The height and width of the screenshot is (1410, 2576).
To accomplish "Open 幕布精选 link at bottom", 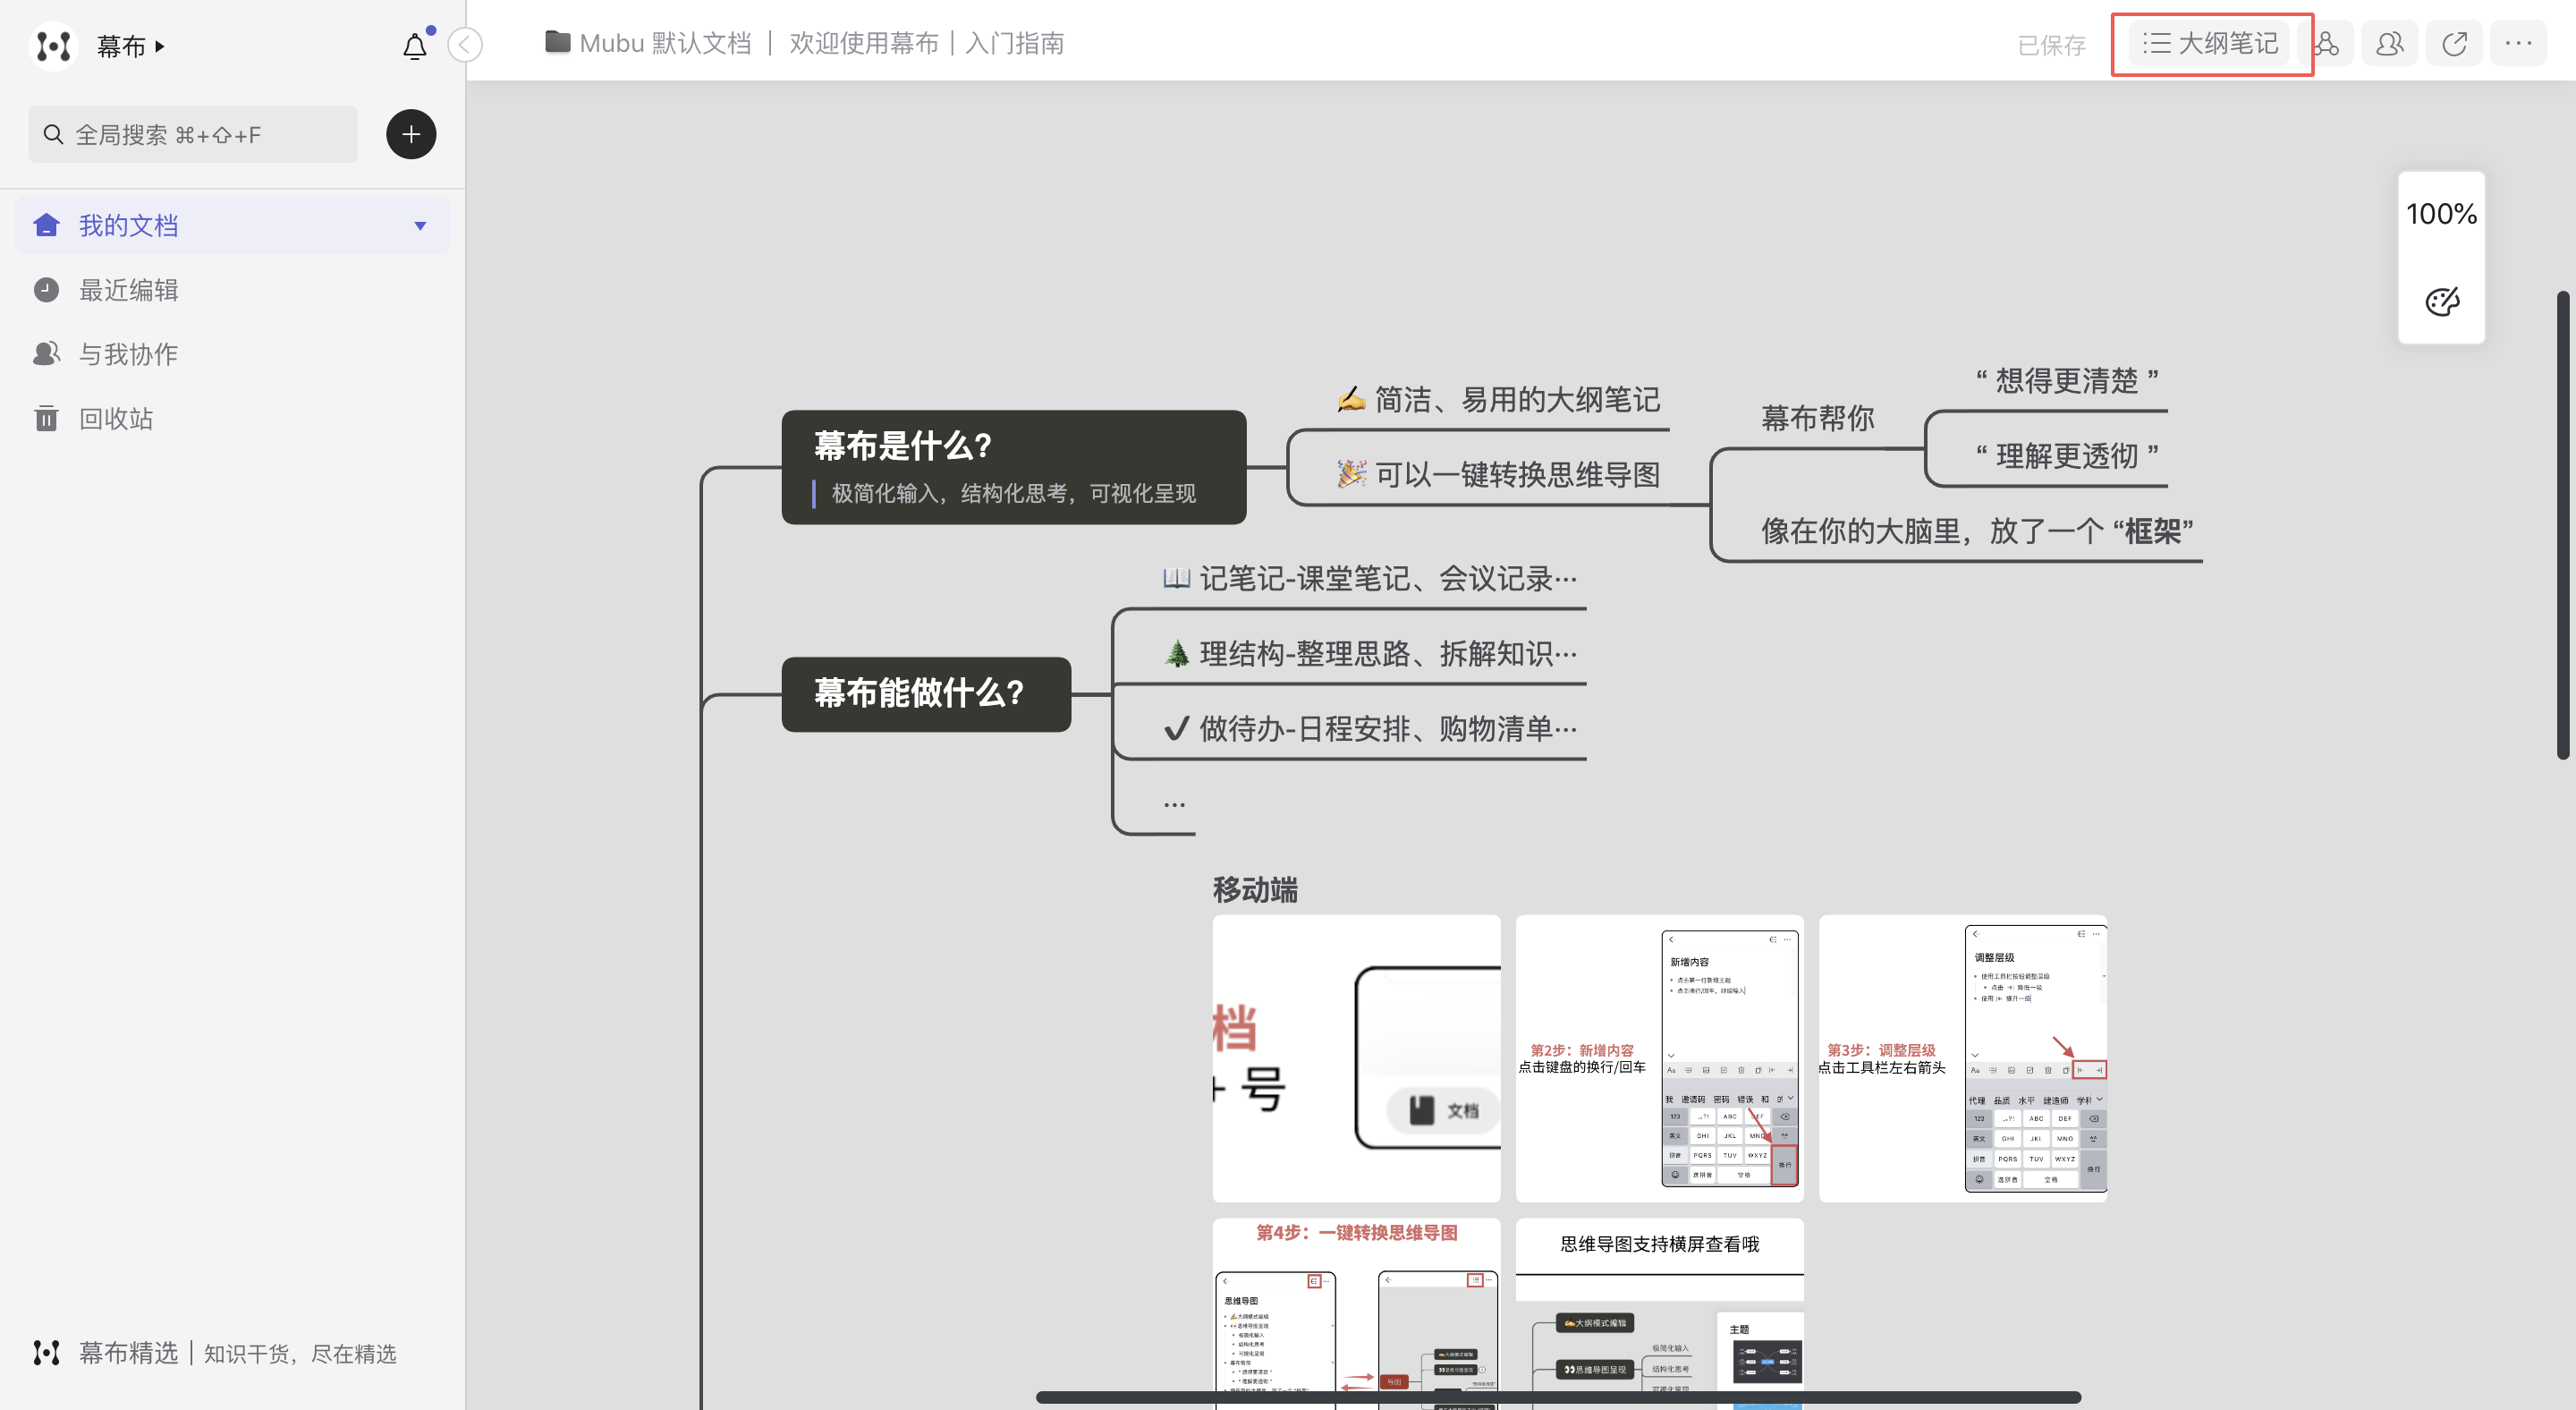I will (214, 1353).
